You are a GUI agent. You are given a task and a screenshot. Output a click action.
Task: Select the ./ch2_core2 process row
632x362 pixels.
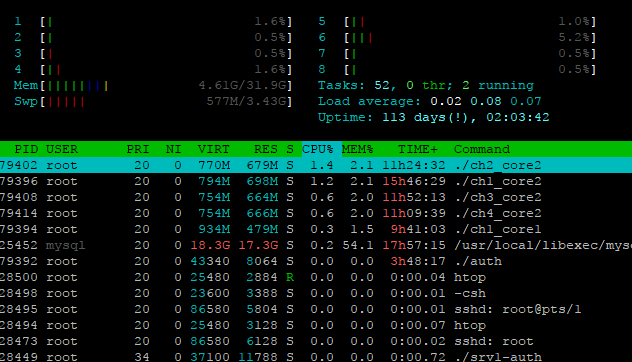[x=316, y=165]
